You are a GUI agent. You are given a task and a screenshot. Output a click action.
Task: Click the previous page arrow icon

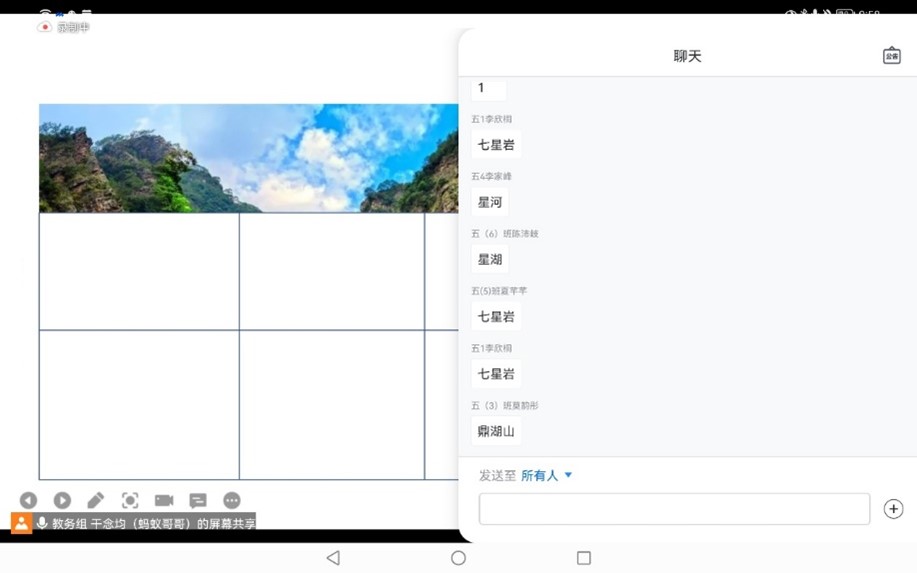tap(28, 500)
